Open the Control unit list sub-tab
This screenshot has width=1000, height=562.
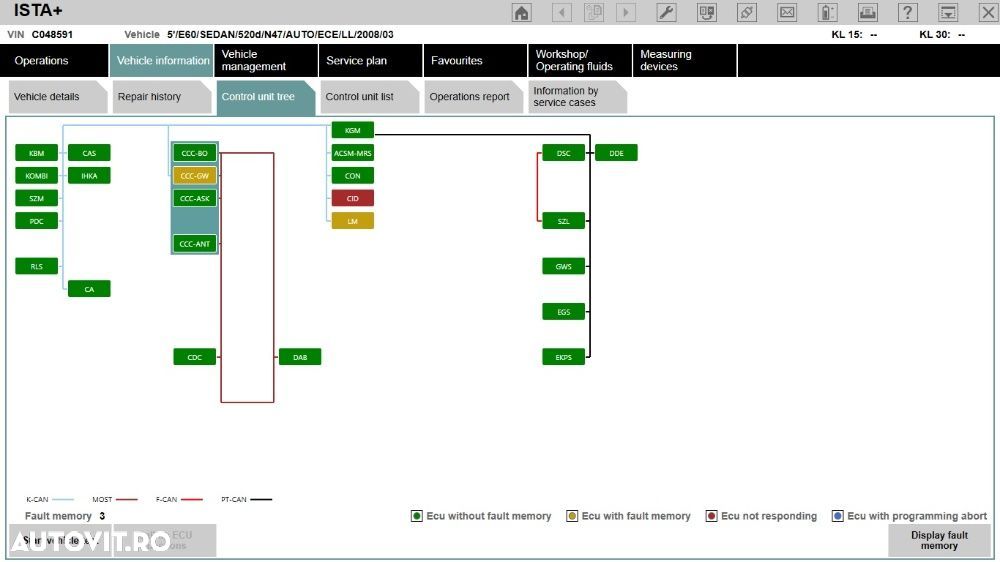pos(369,97)
